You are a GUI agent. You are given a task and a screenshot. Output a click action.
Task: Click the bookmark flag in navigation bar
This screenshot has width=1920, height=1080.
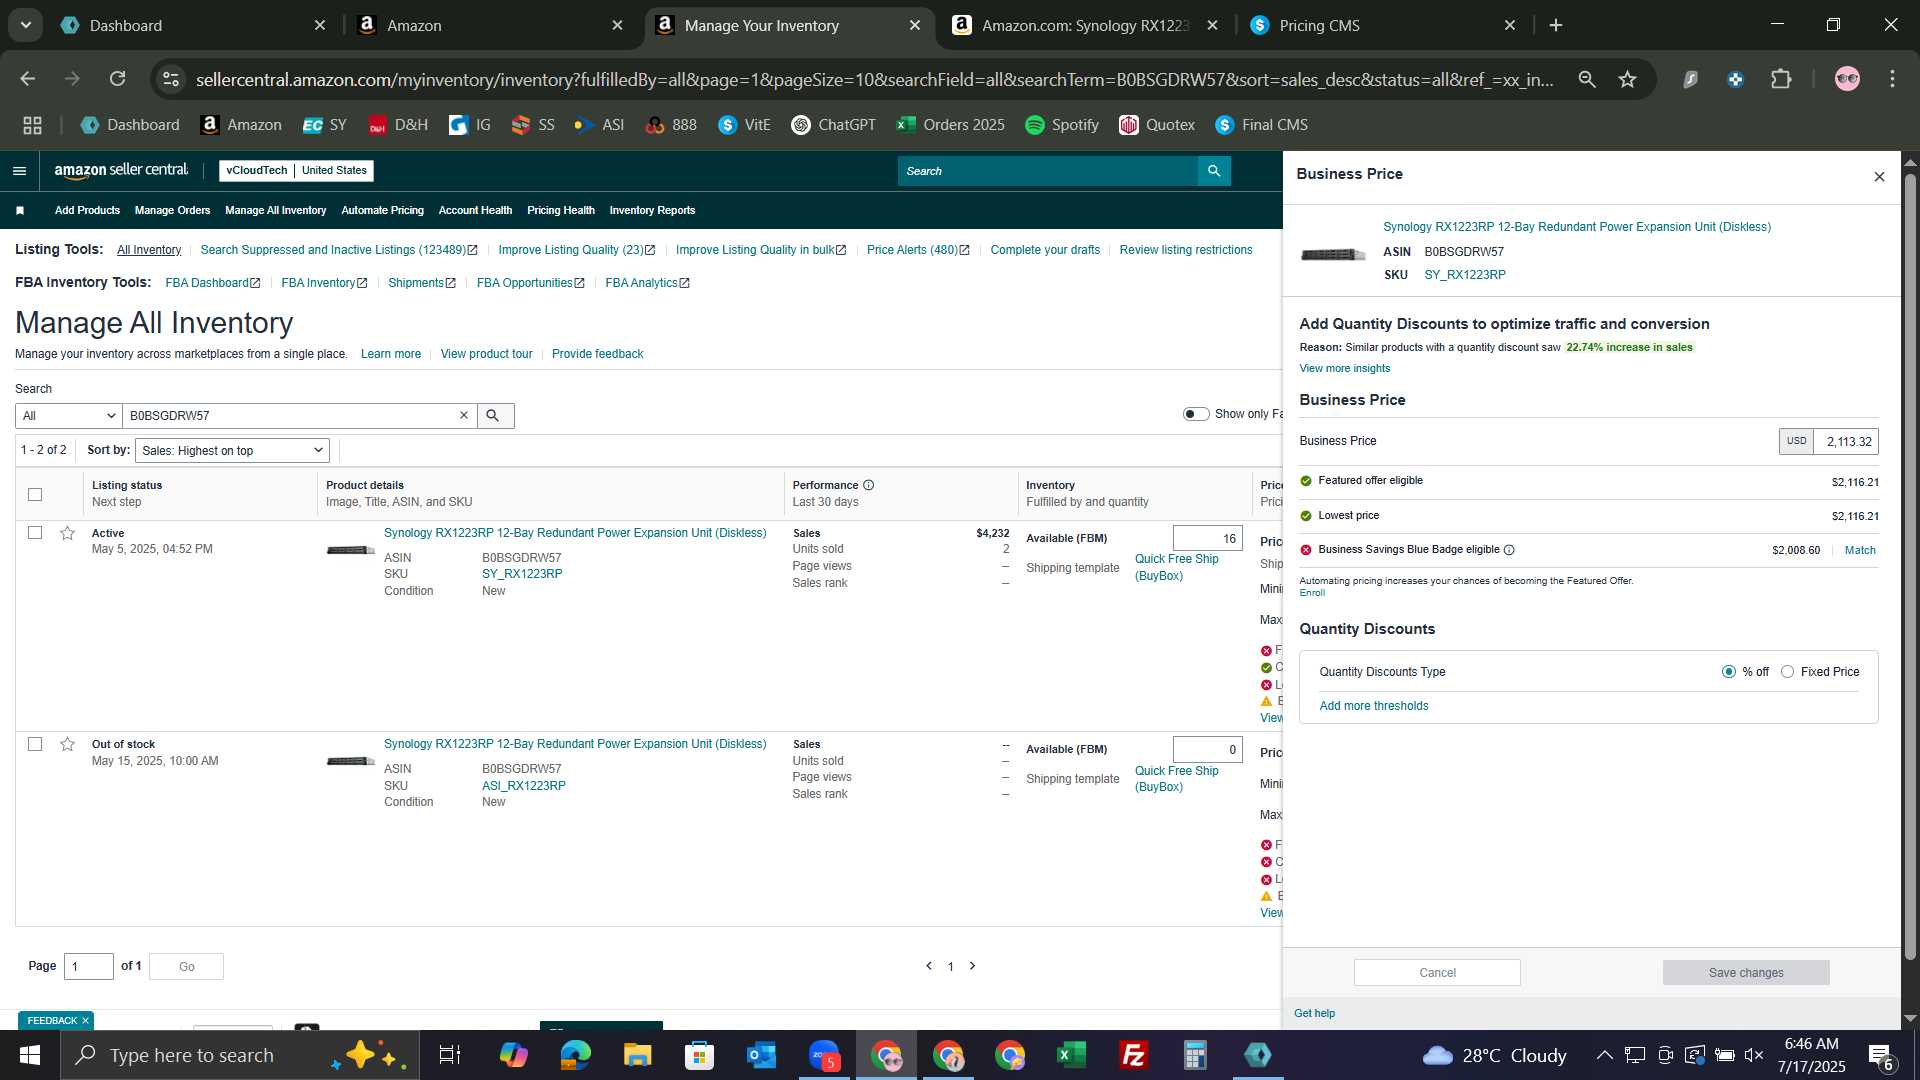coord(20,211)
